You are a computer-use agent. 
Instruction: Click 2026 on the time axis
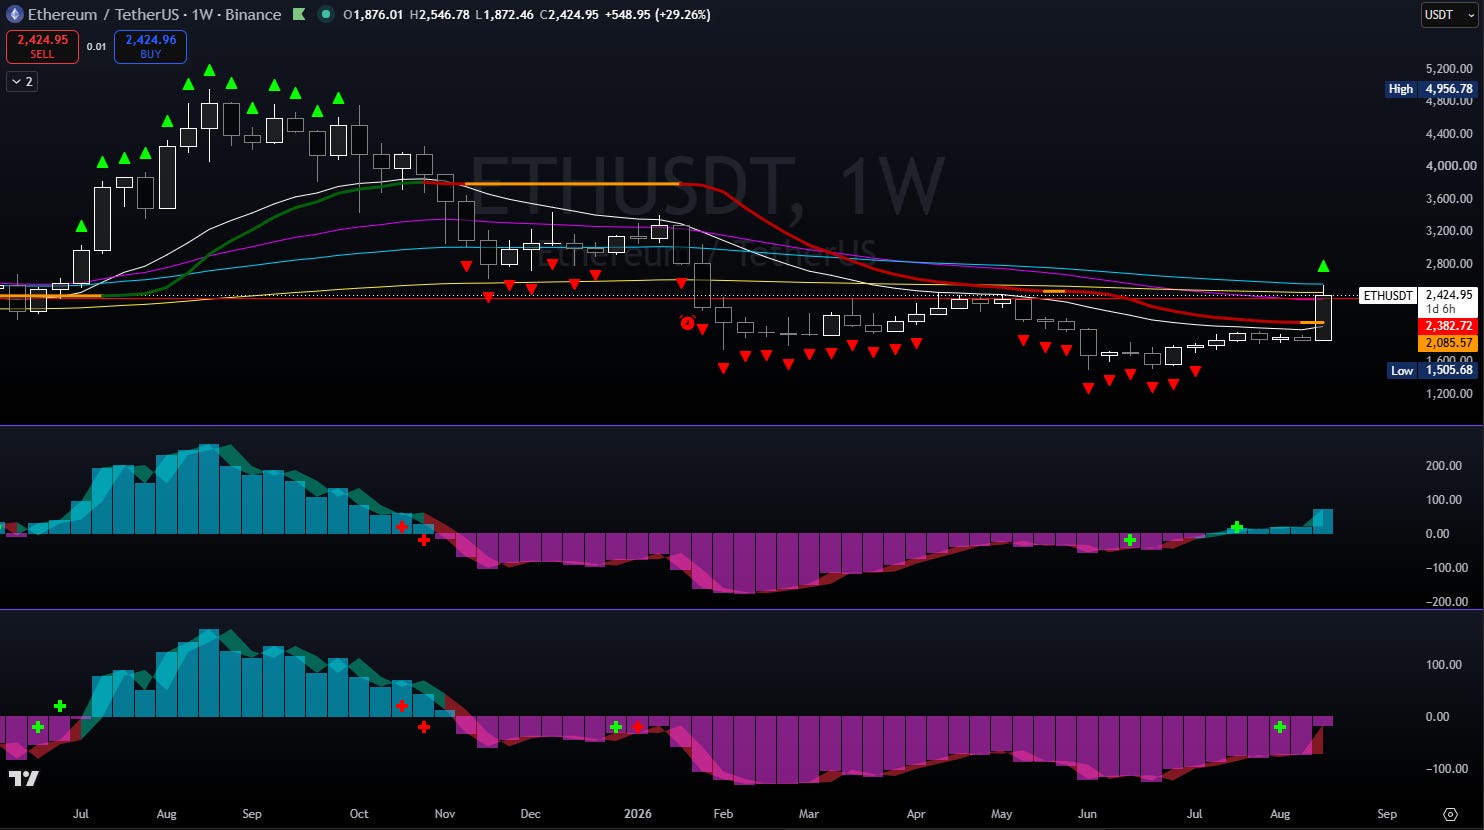tap(638, 814)
